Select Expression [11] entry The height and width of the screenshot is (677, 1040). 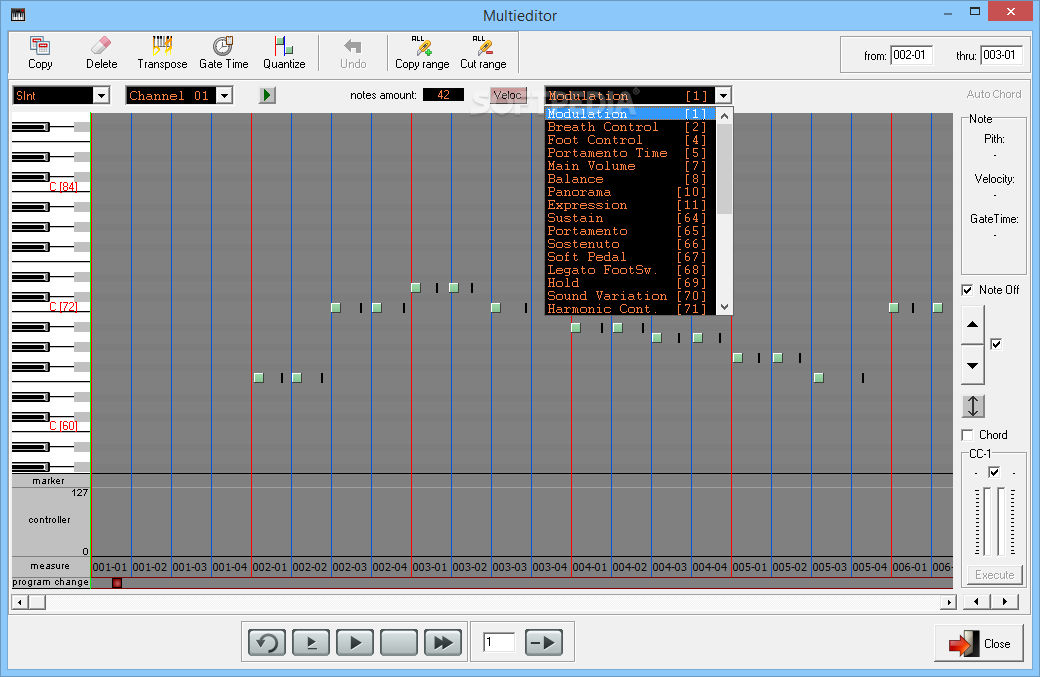pos(630,205)
